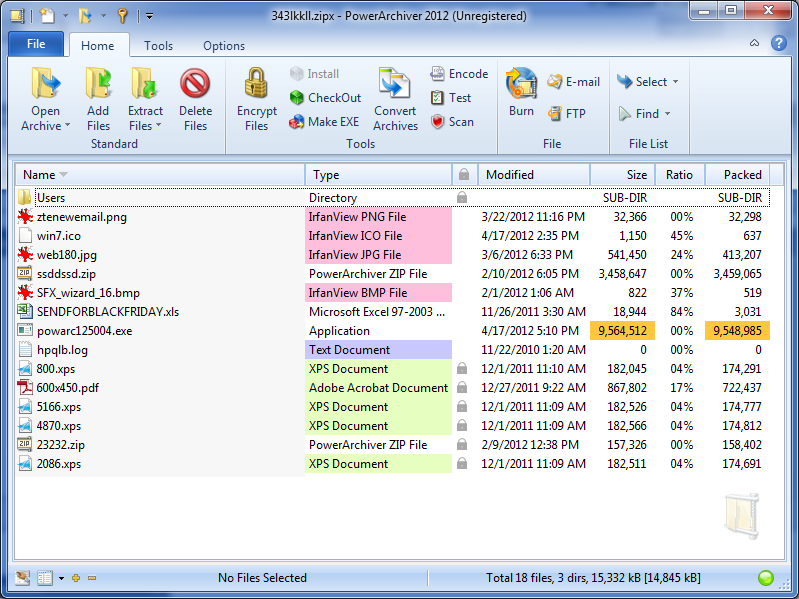
Task: Click the lock column header icon
Action: pyautogui.click(x=464, y=175)
